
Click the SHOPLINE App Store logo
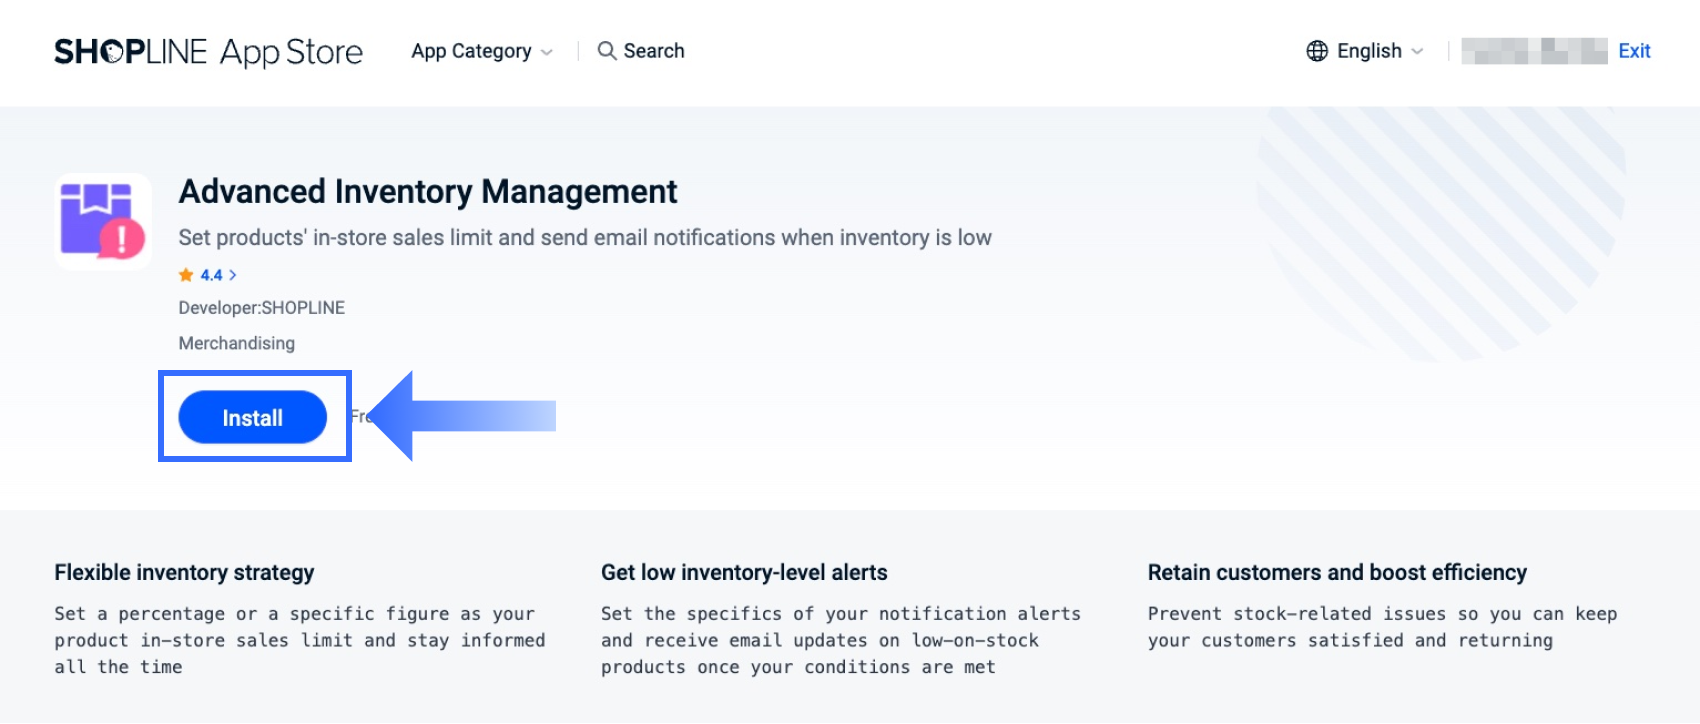pos(208,51)
